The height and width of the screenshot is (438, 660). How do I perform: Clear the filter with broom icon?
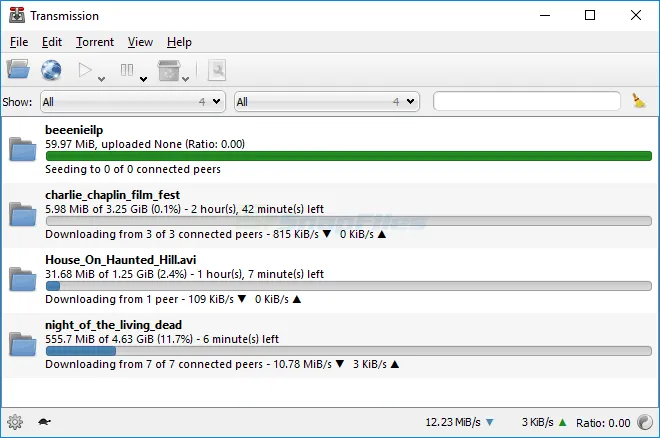[x=639, y=101]
